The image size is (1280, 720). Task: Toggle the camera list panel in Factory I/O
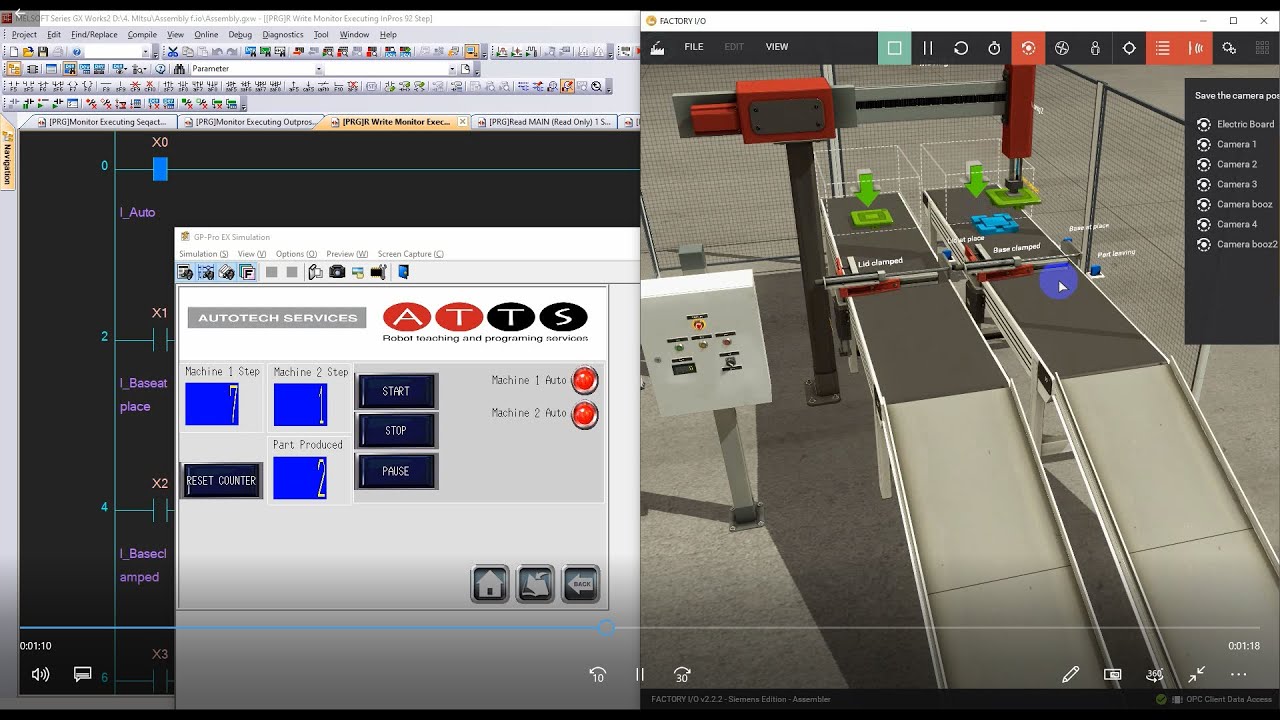click(x=1162, y=48)
